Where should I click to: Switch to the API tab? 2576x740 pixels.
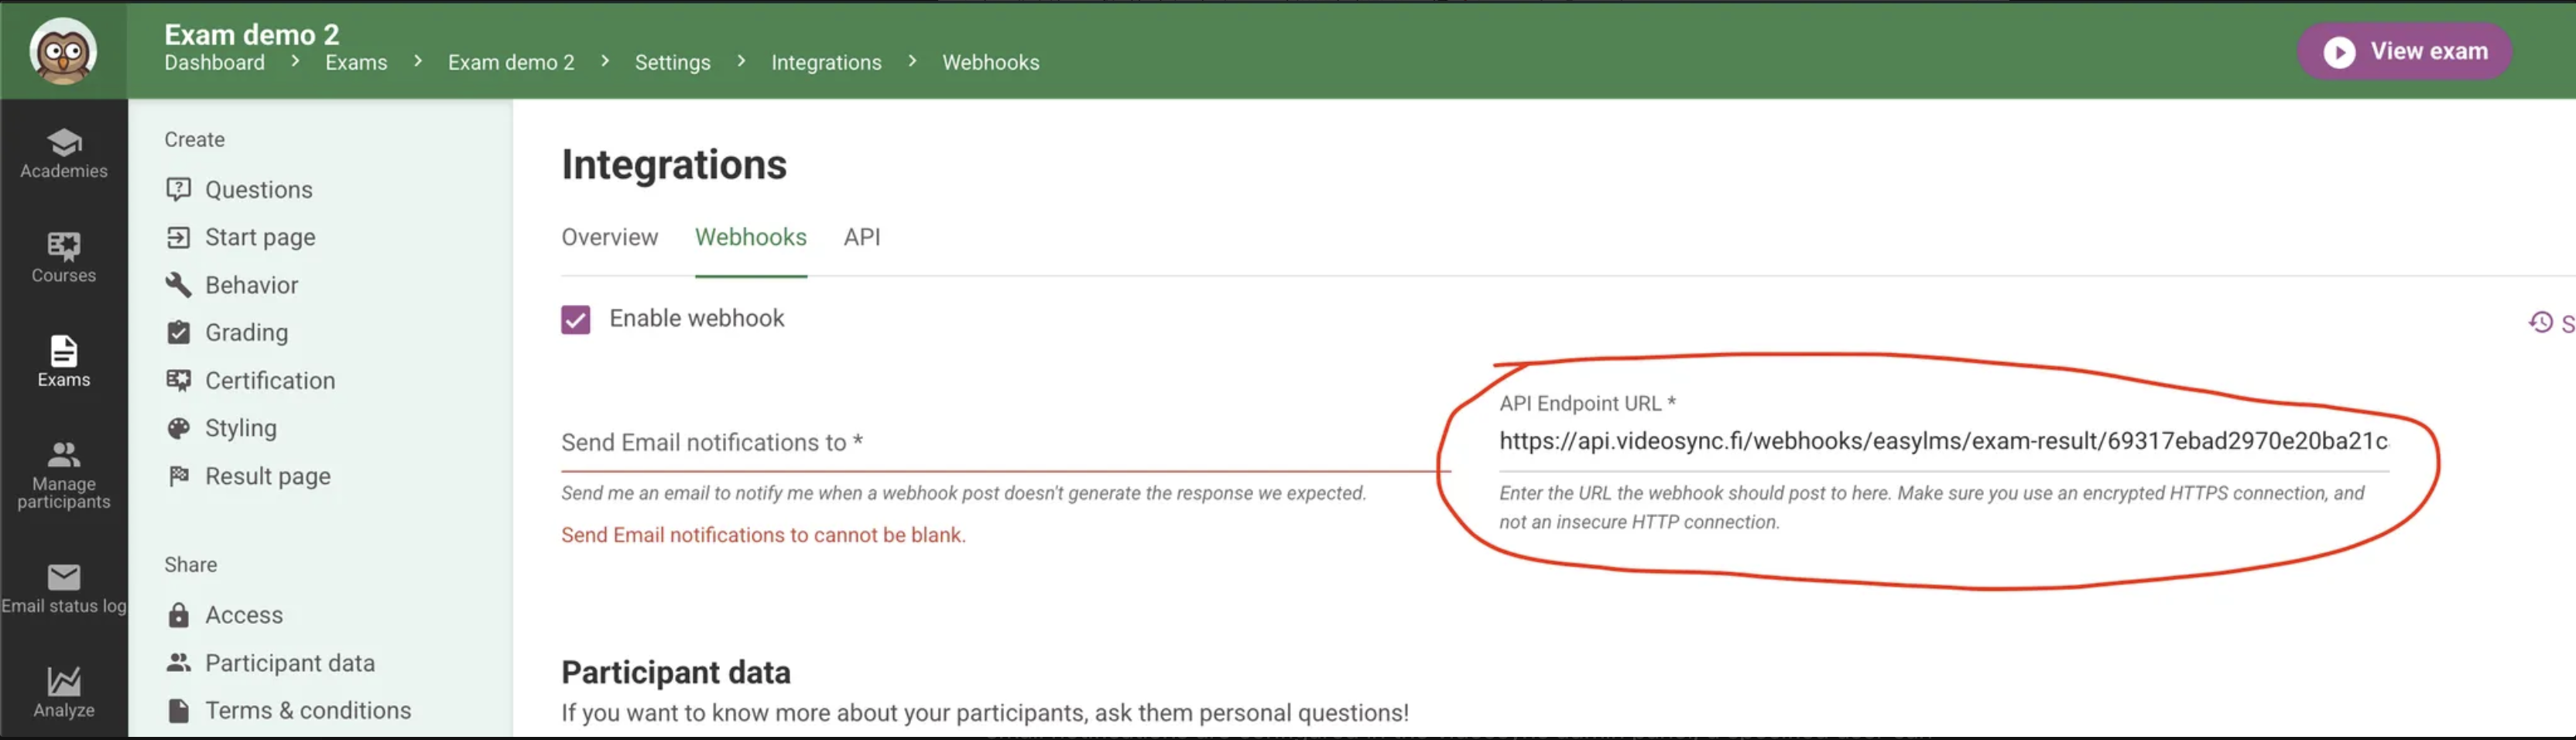[x=861, y=237]
